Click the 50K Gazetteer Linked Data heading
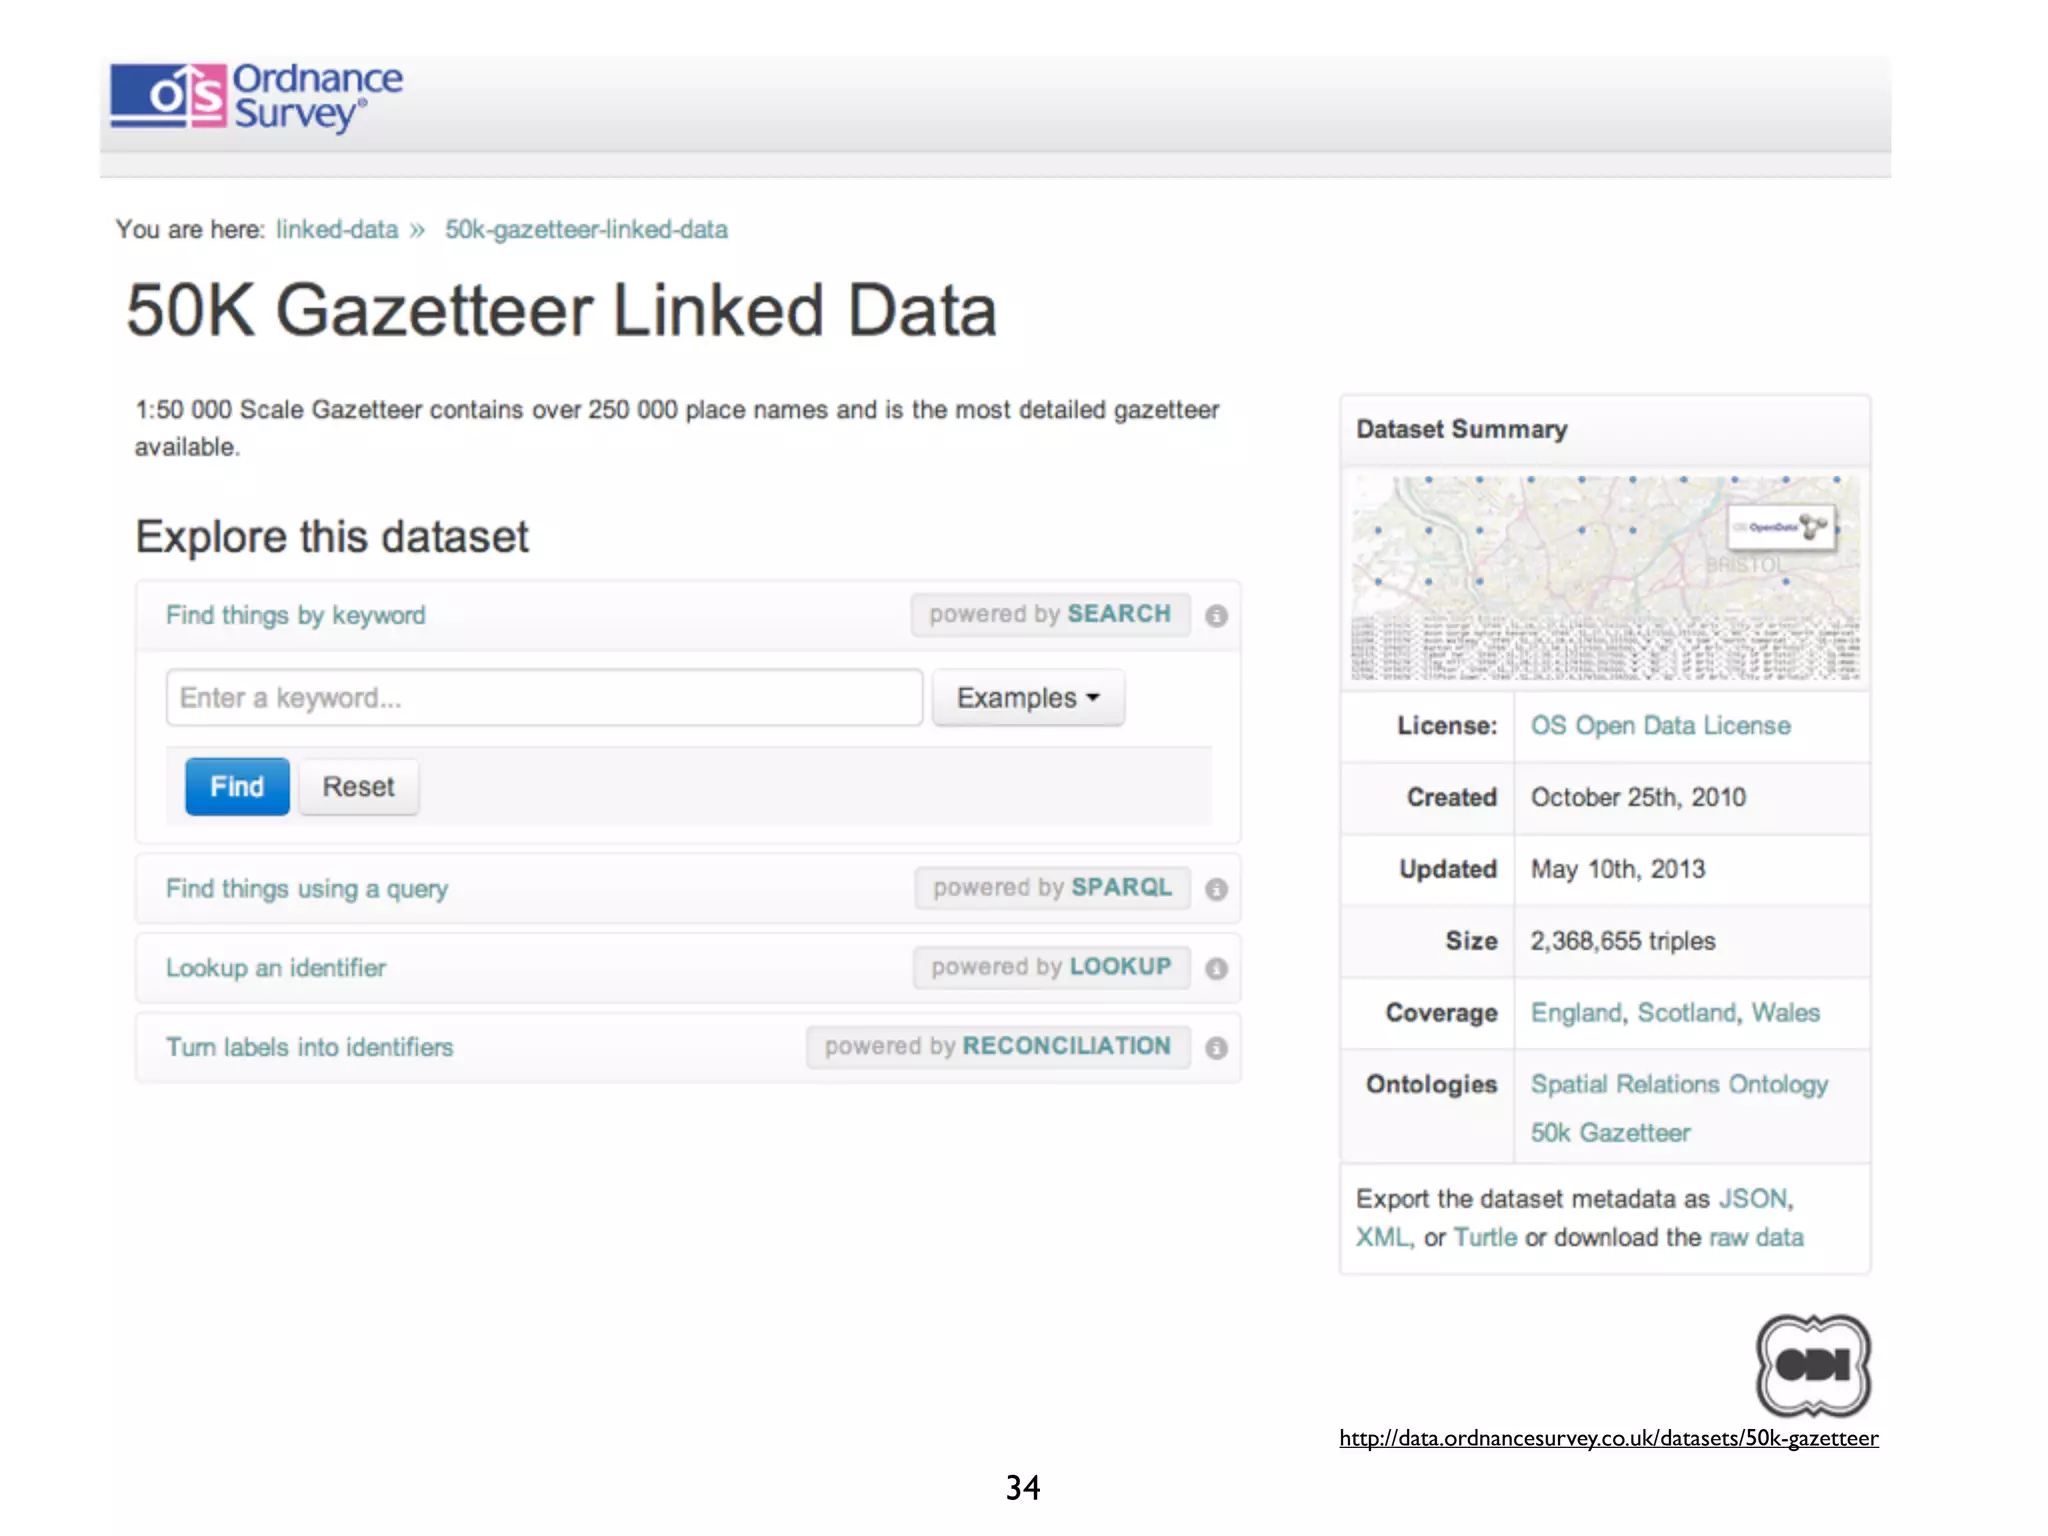This screenshot has width=2048, height=1536. point(561,311)
